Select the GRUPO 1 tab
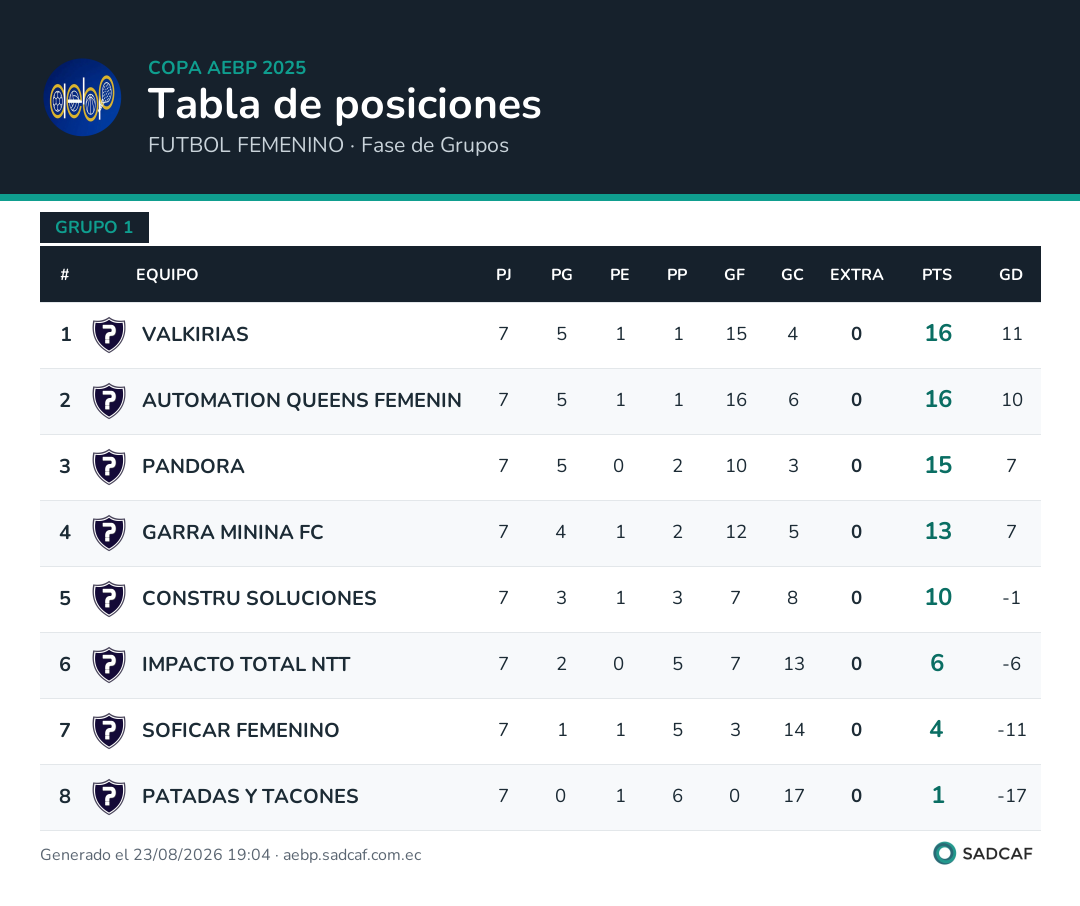 (94, 227)
